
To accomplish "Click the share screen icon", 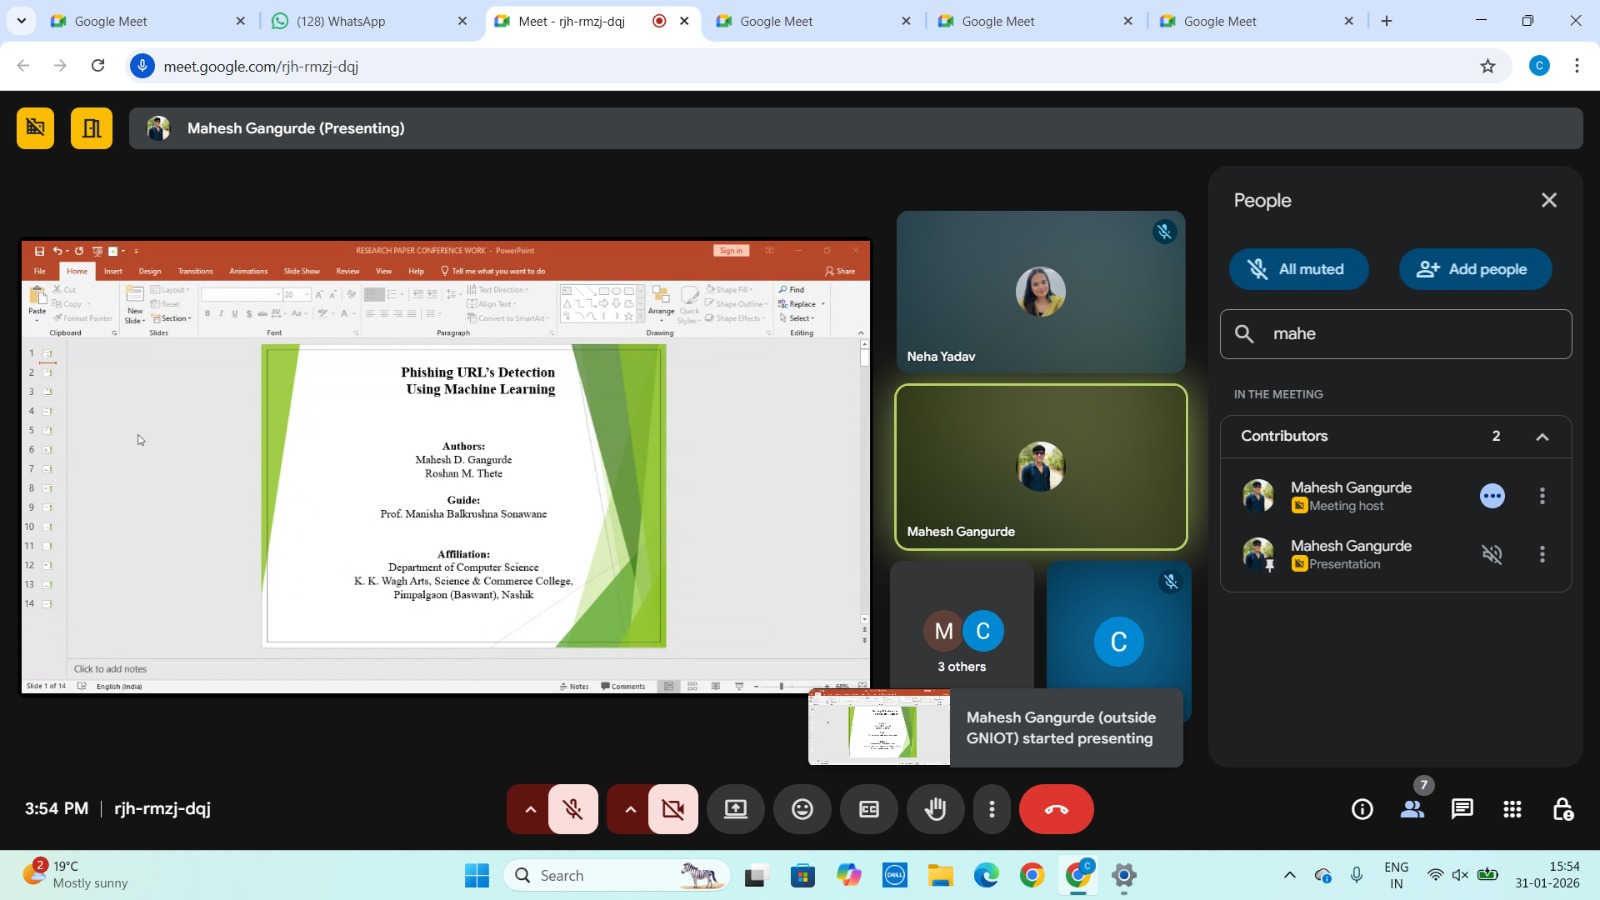I will pyautogui.click(x=736, y=809).
